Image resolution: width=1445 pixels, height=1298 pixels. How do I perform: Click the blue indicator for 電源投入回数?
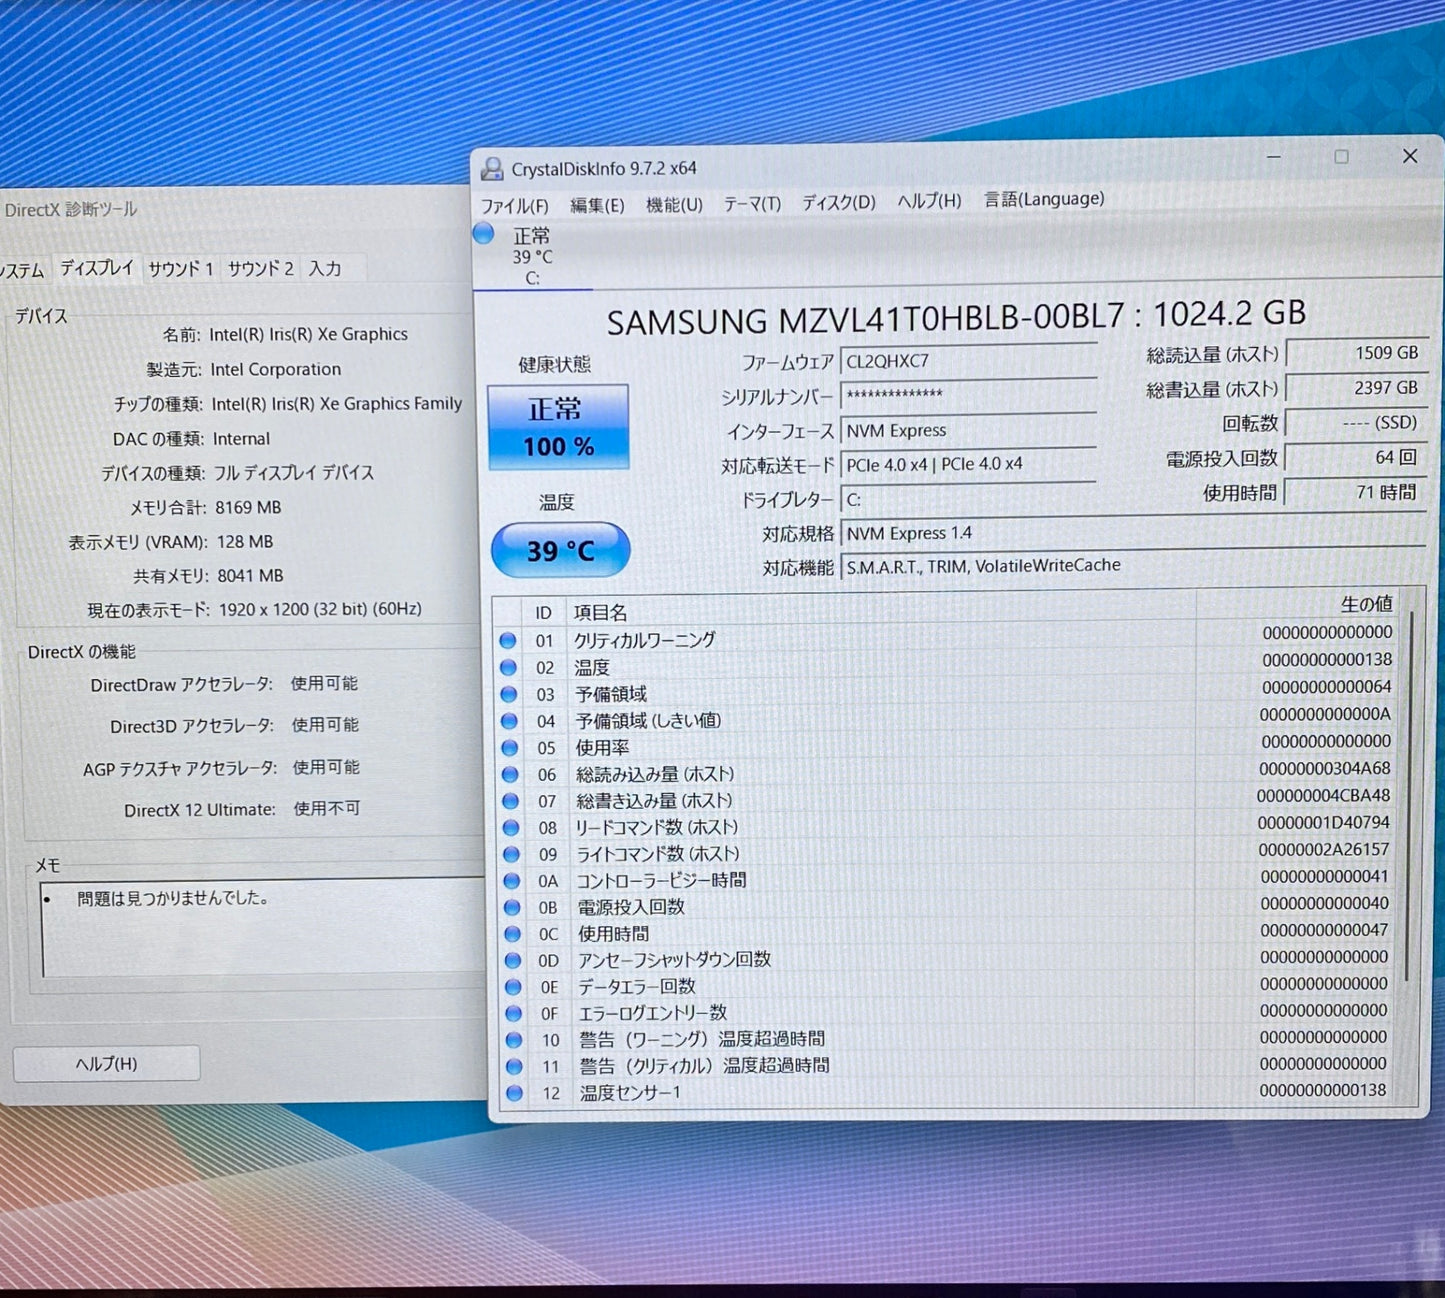(x=512, y=907)
